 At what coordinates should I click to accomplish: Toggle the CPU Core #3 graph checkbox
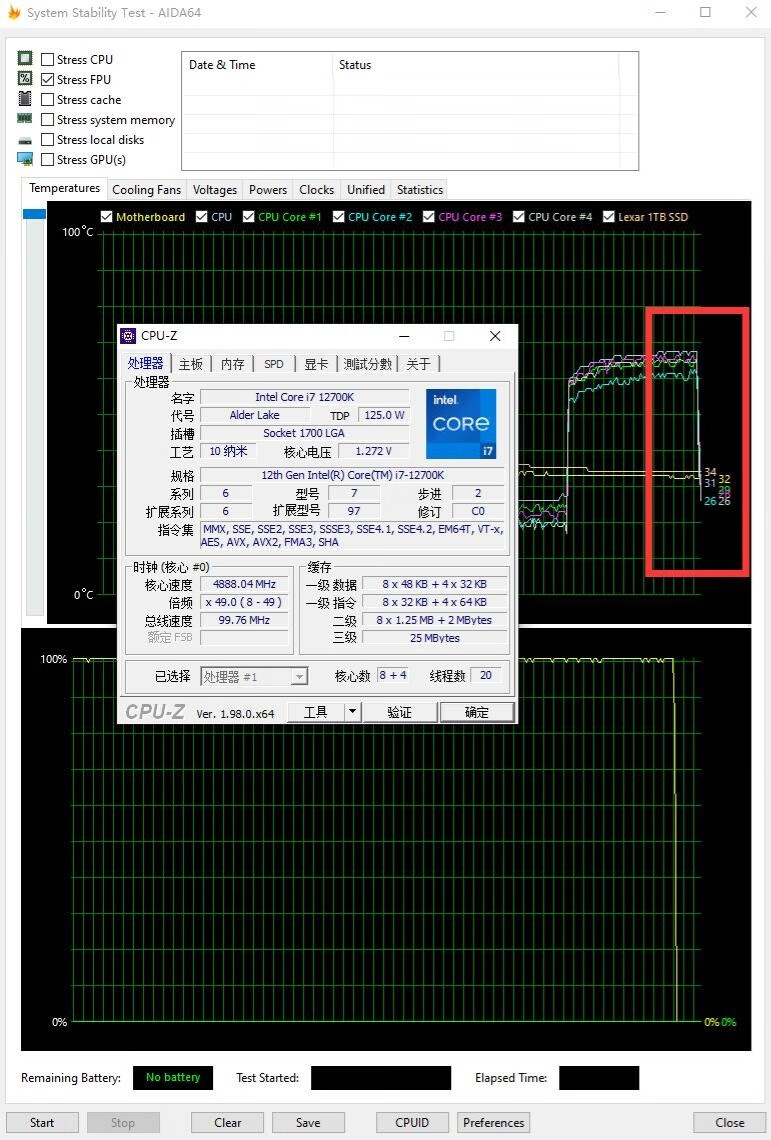point(428,217)
